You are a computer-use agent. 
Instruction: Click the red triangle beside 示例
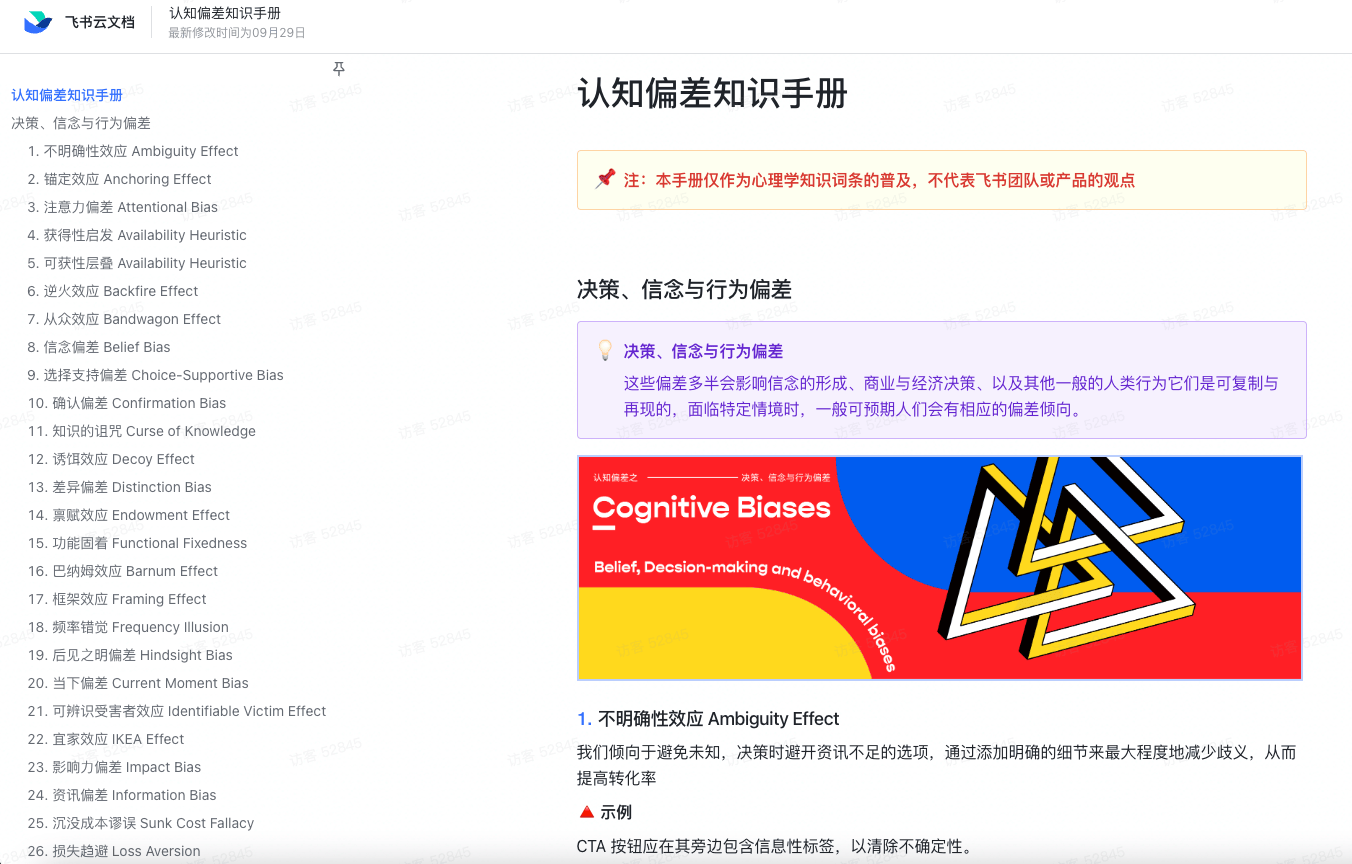click(587, 812)
